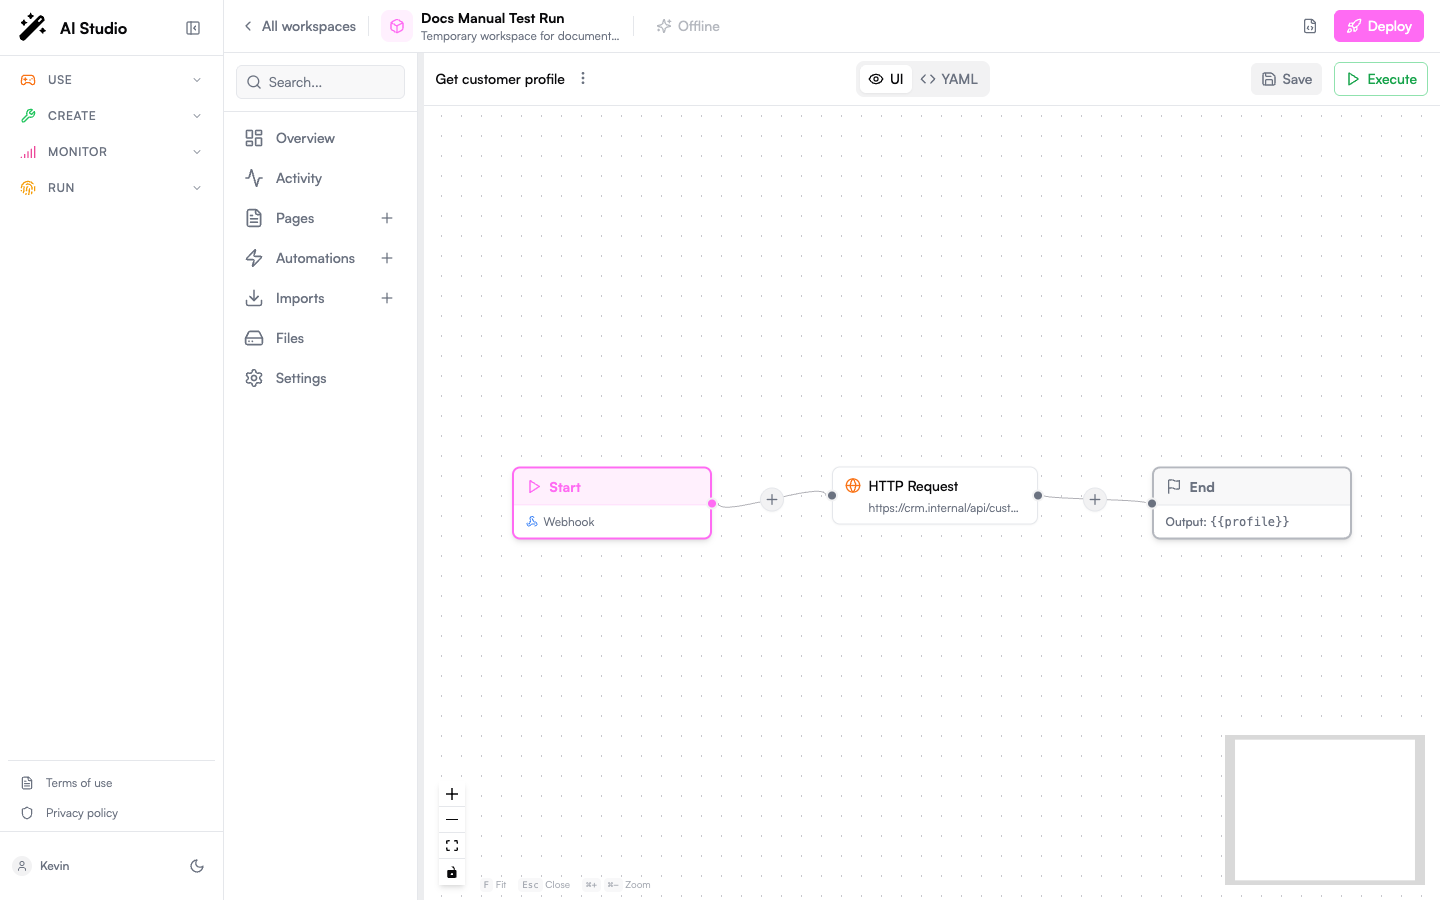Open the document code icon near Deploy
1440x900 pixels.
coord(1310,26)
